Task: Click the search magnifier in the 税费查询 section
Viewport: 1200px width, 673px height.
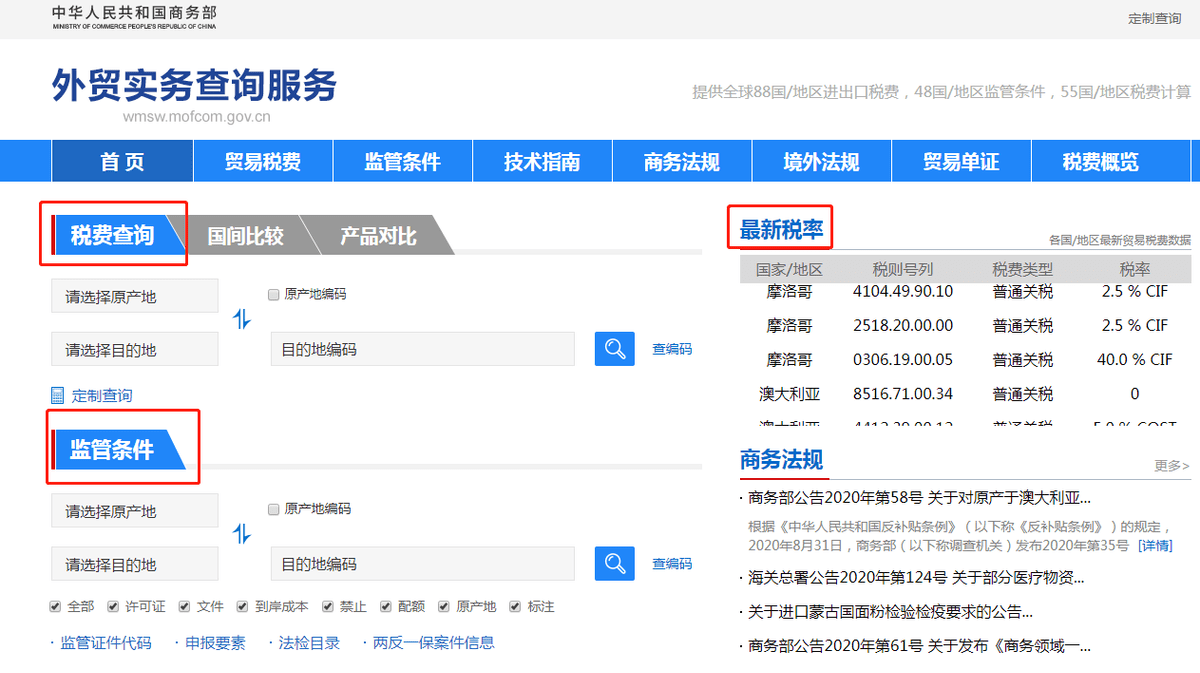Action: (615, 349)
